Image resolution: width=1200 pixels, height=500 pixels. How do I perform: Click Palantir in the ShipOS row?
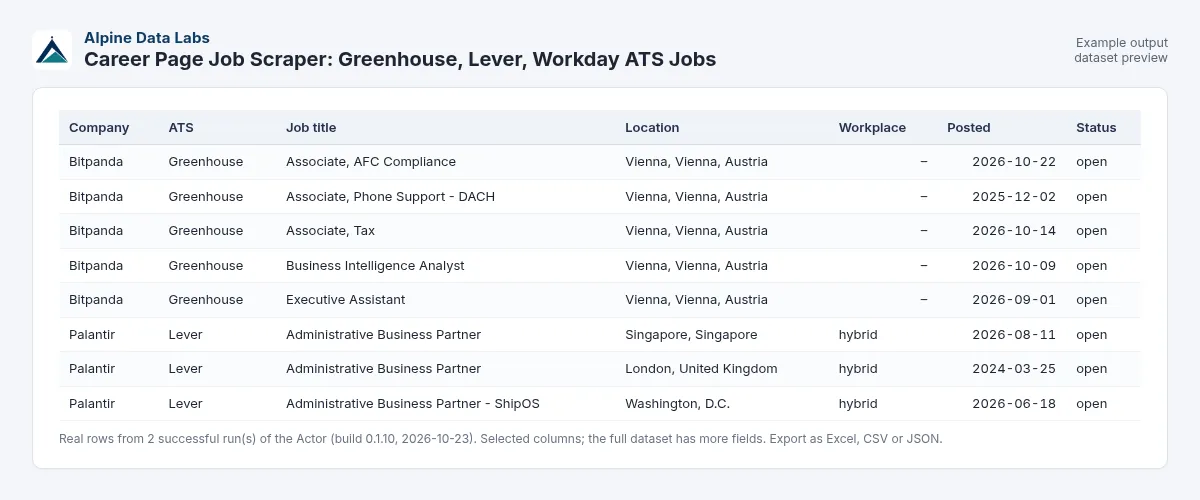[92, 404]
